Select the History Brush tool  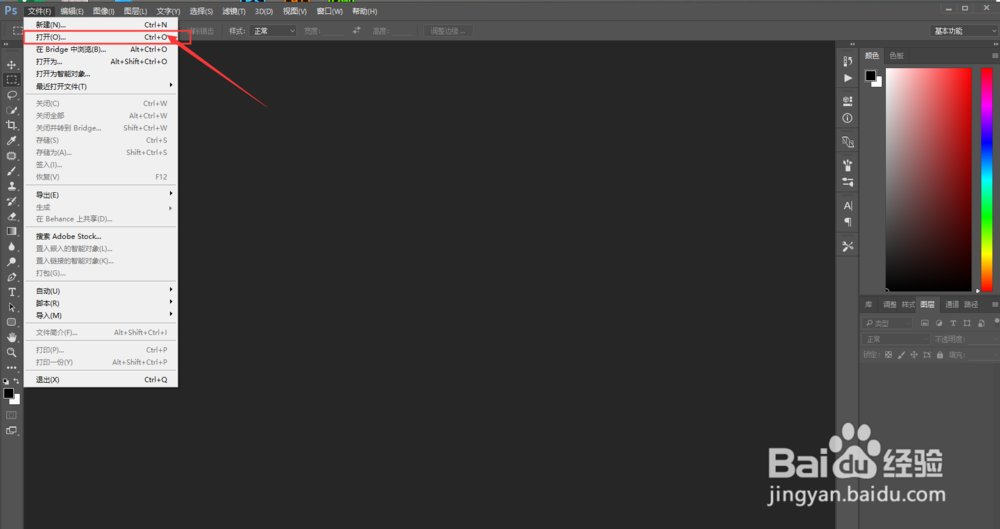tap(11, 201)
